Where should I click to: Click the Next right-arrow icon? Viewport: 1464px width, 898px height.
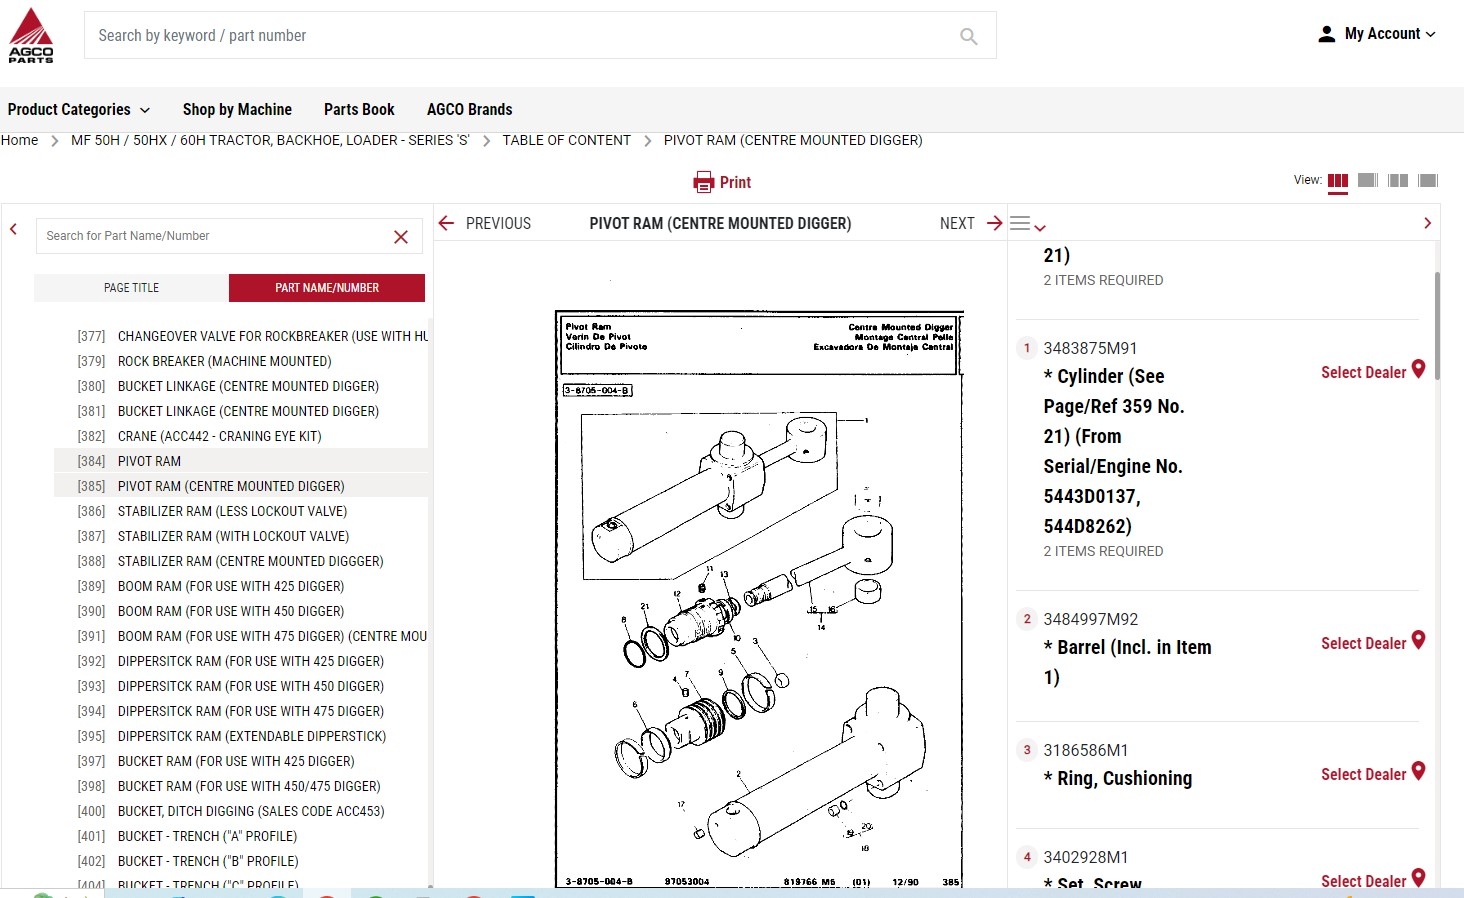coord(994,223)
